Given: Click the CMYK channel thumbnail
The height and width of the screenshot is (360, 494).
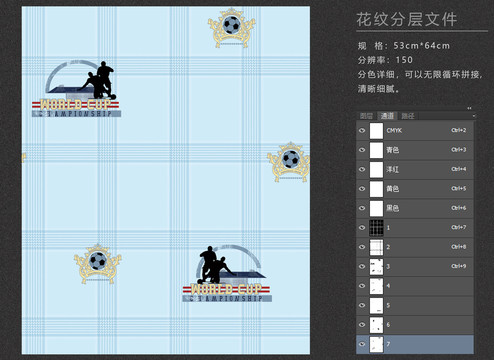Looking at the screenshot, I should (376, 131).
